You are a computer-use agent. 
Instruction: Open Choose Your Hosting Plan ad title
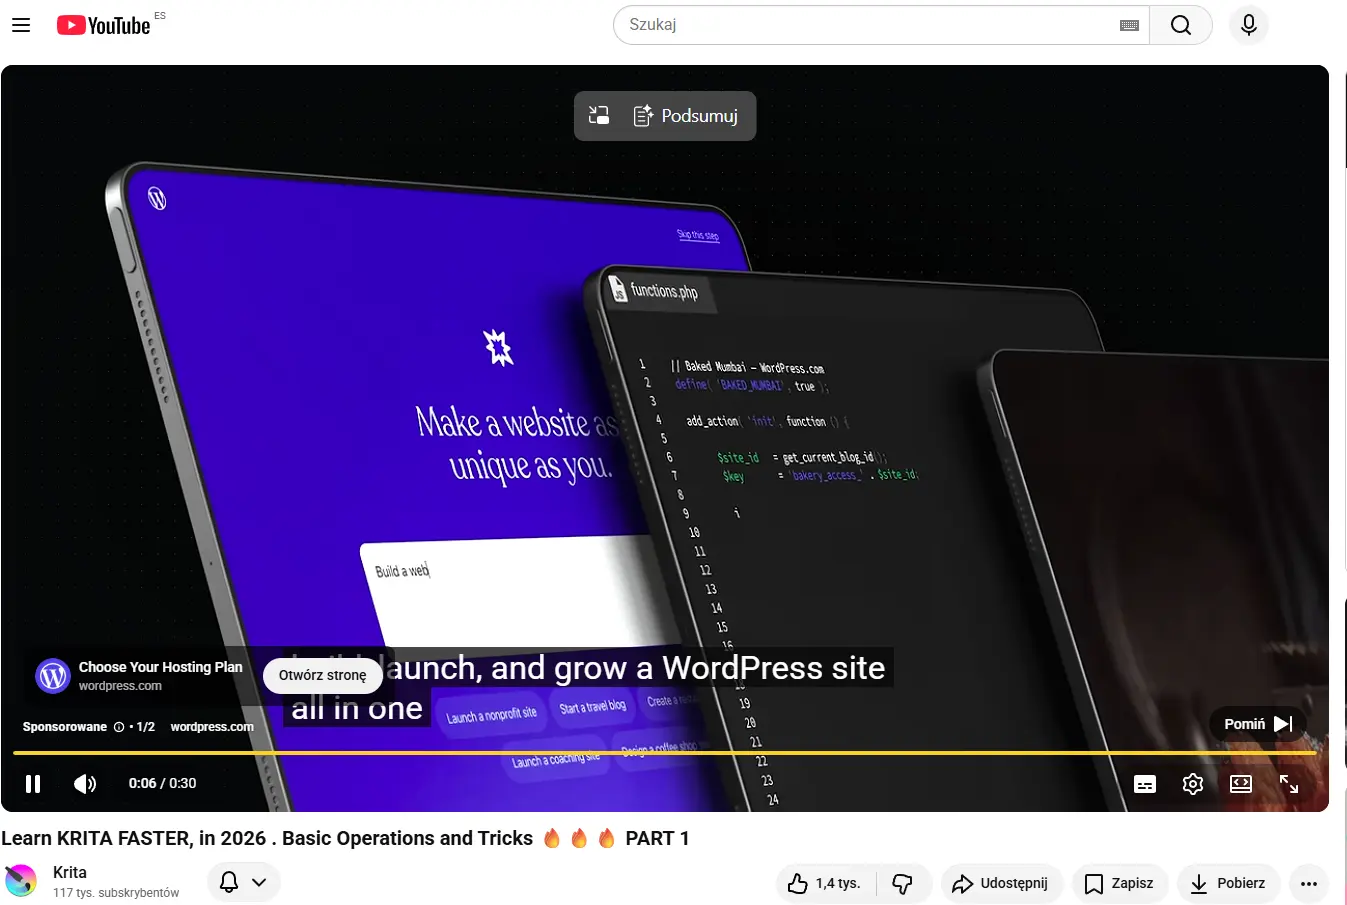(161, 667)
